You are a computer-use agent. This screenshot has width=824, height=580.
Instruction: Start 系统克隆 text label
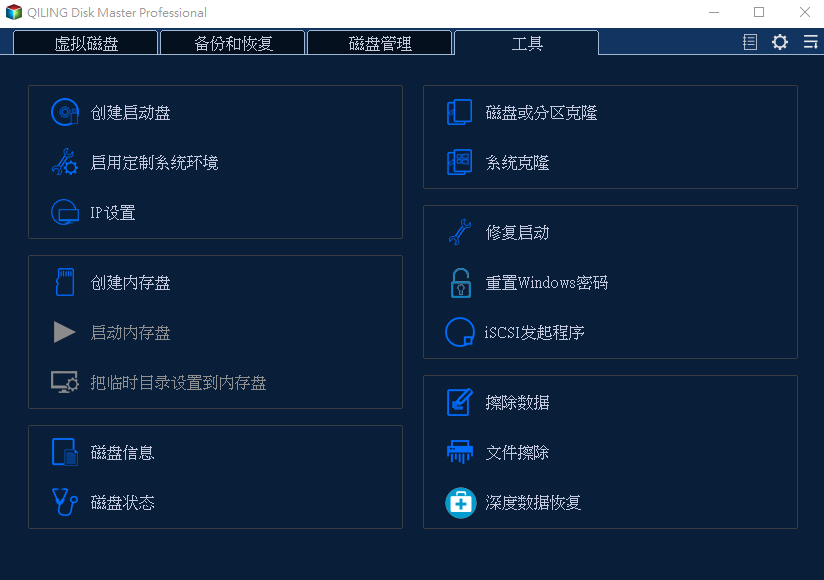coord(518,162)
